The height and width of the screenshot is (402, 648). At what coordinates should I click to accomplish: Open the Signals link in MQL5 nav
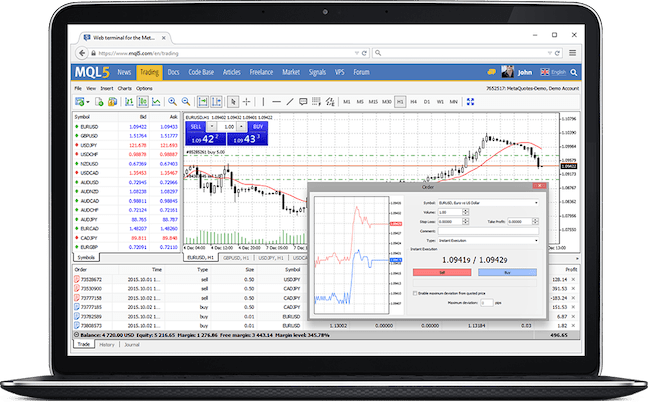[317, 72]
